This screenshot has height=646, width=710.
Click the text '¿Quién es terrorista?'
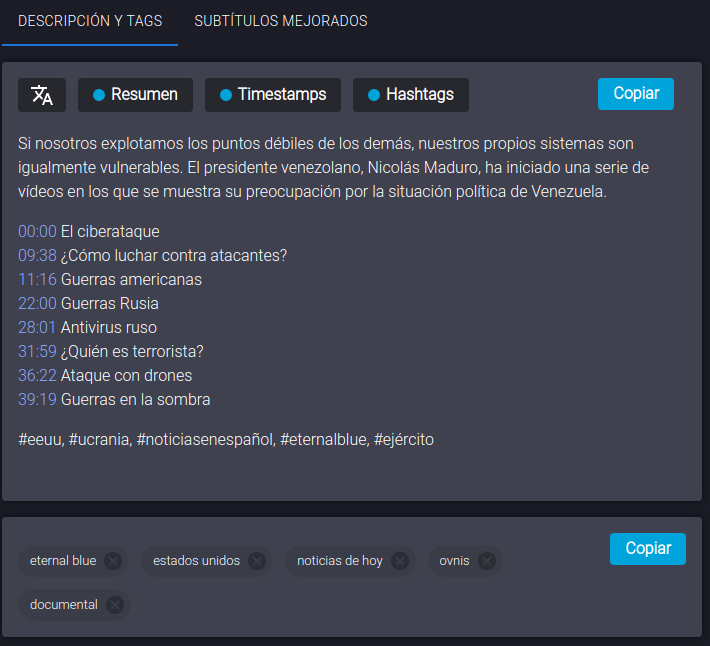pyautogui.click(x=132, y=352)
